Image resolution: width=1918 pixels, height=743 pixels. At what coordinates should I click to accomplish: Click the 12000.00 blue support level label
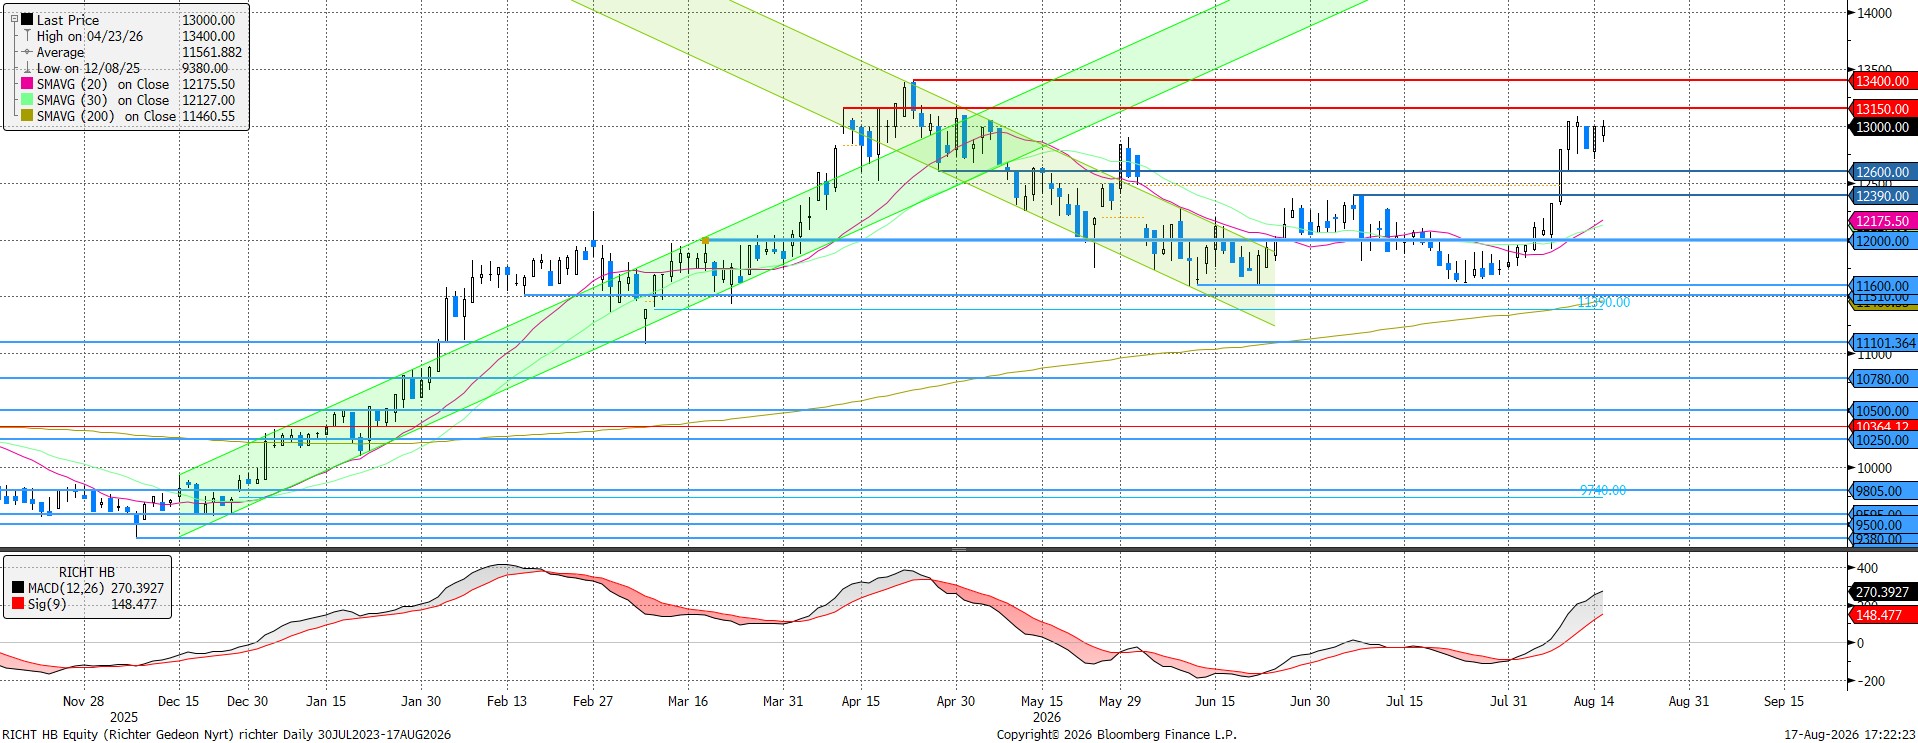1884,241
